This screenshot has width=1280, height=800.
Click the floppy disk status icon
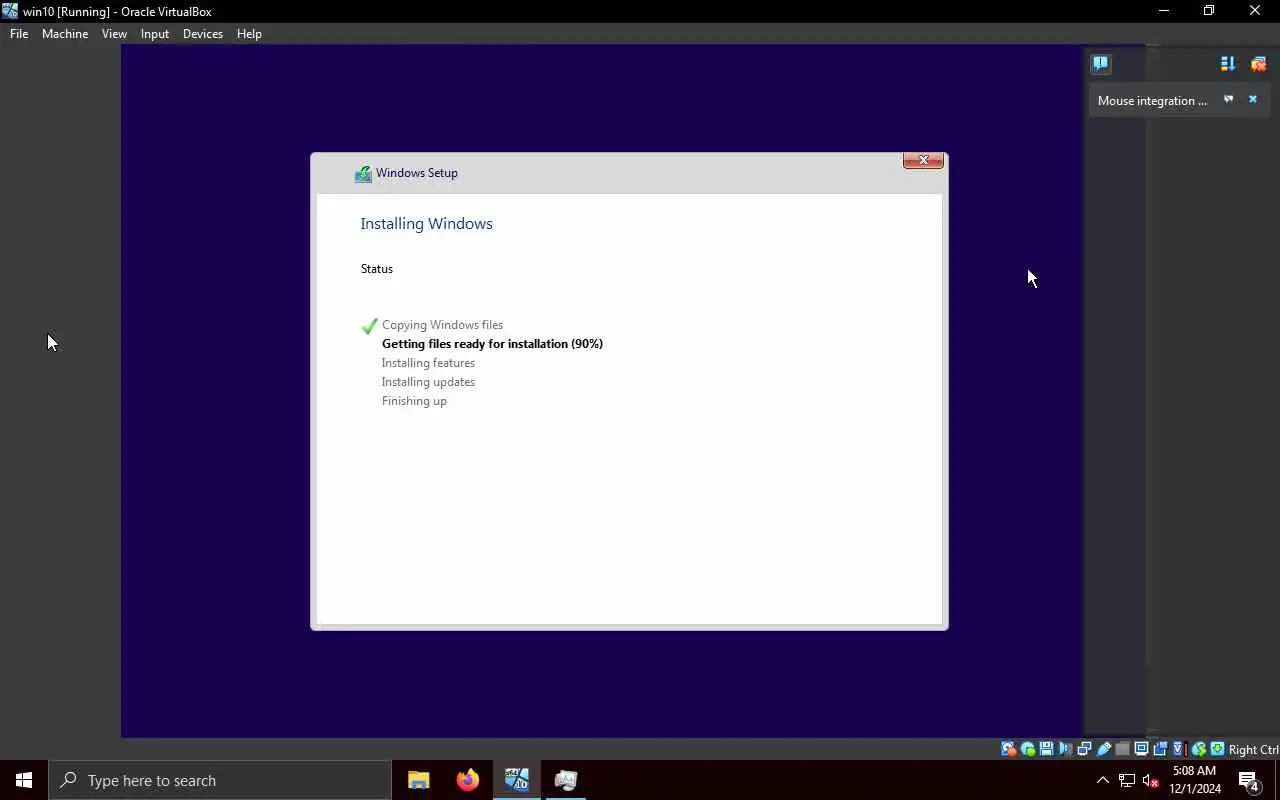pos(1047,749)
